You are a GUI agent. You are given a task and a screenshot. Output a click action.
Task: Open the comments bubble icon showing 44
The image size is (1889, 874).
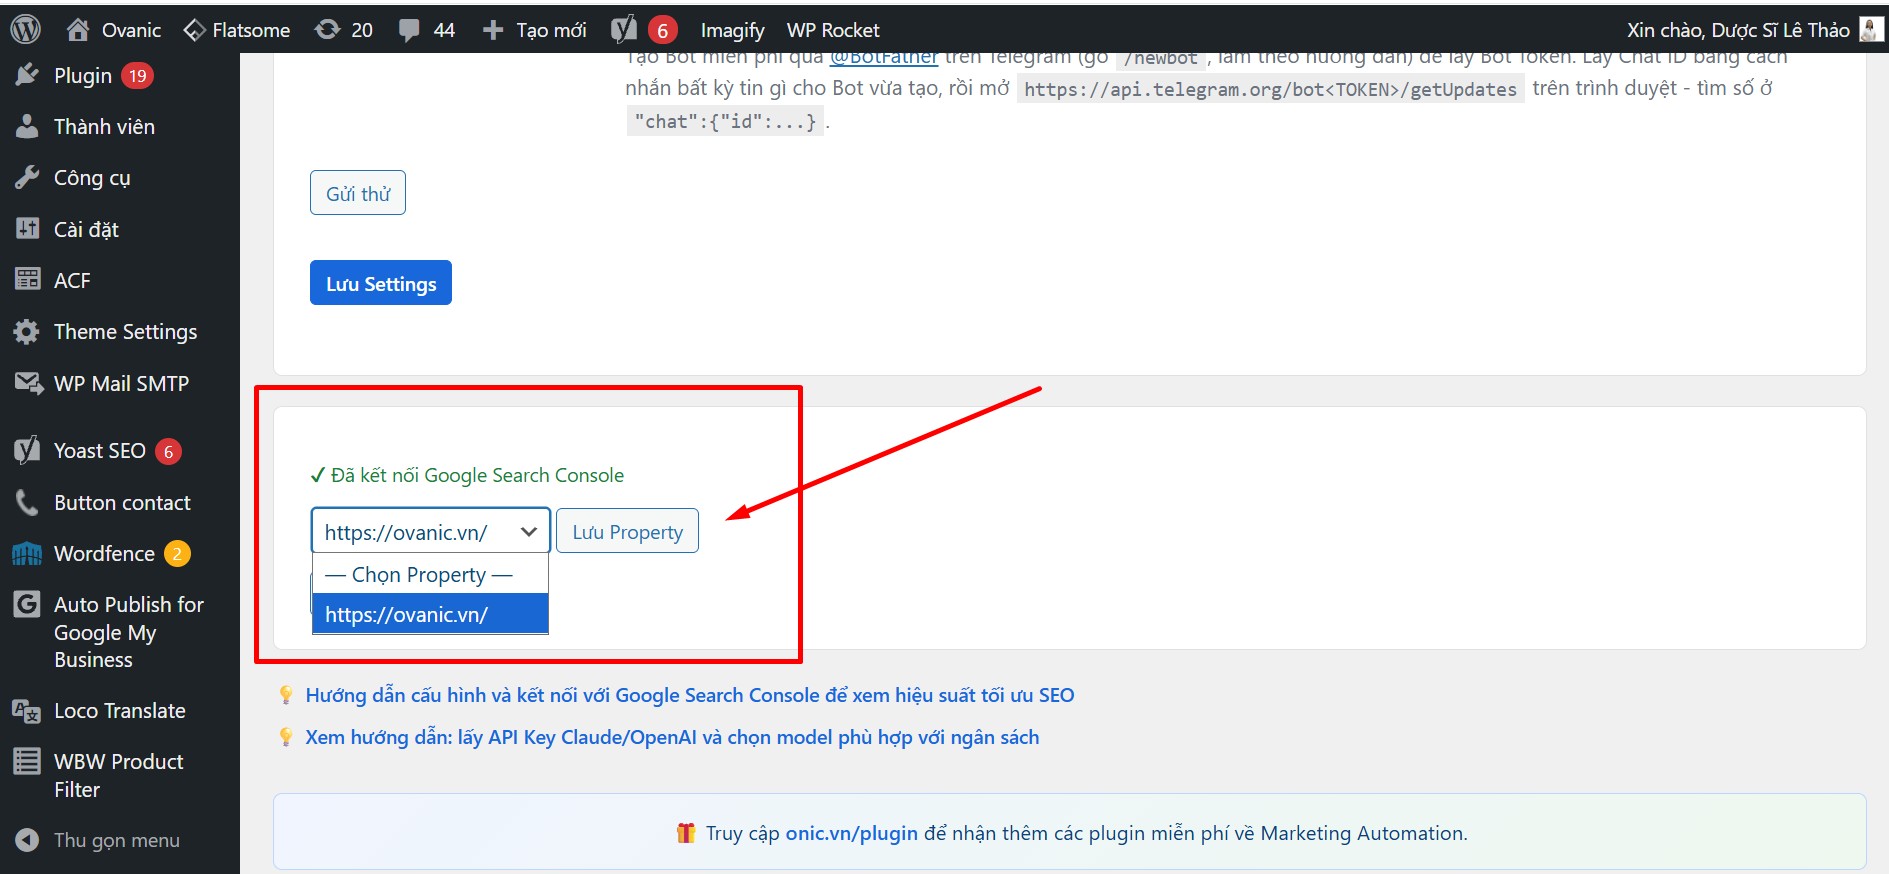(409, 30)
